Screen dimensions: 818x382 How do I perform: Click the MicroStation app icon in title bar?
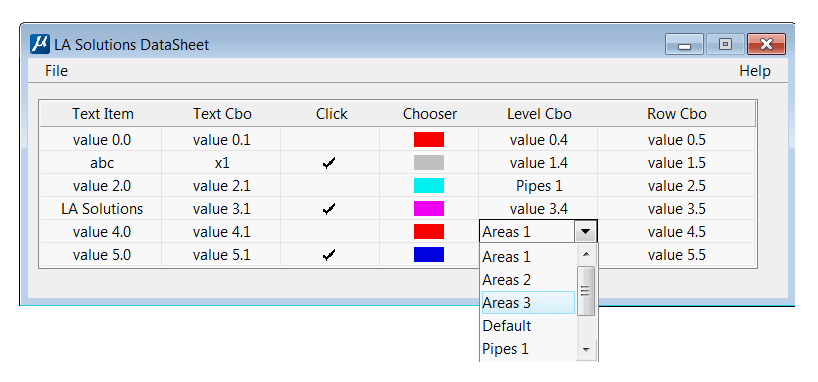[40, 44]
